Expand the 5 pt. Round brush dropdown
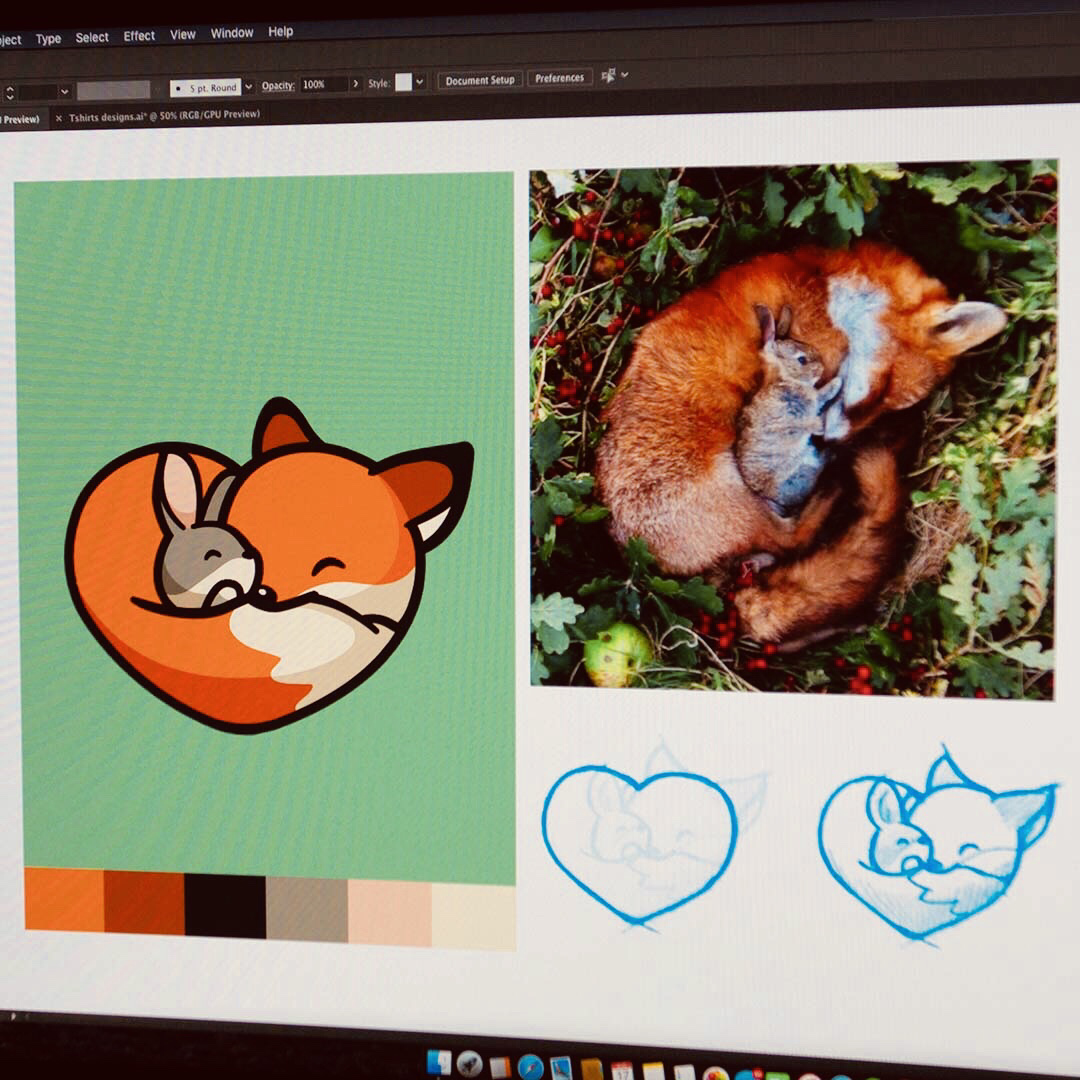This screenshot has height=1080, width=1080. 249,86
